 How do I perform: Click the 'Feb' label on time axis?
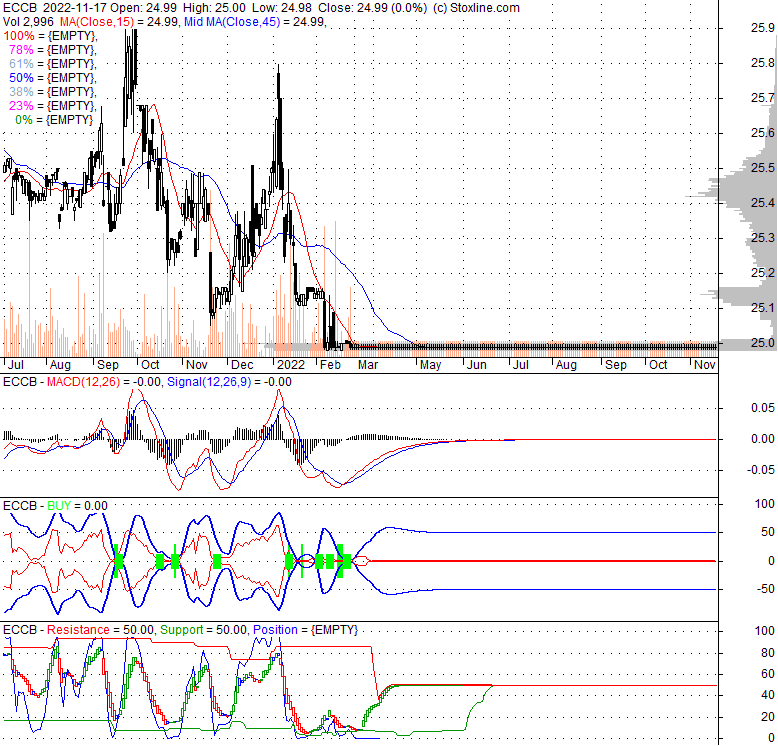[x=330, y=365]
